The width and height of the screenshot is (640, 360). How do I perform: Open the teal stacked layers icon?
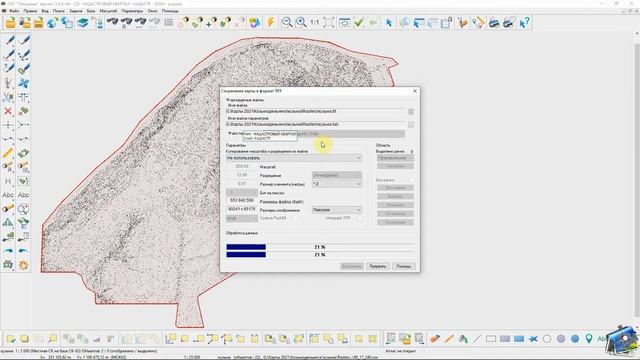pos(83,22)
